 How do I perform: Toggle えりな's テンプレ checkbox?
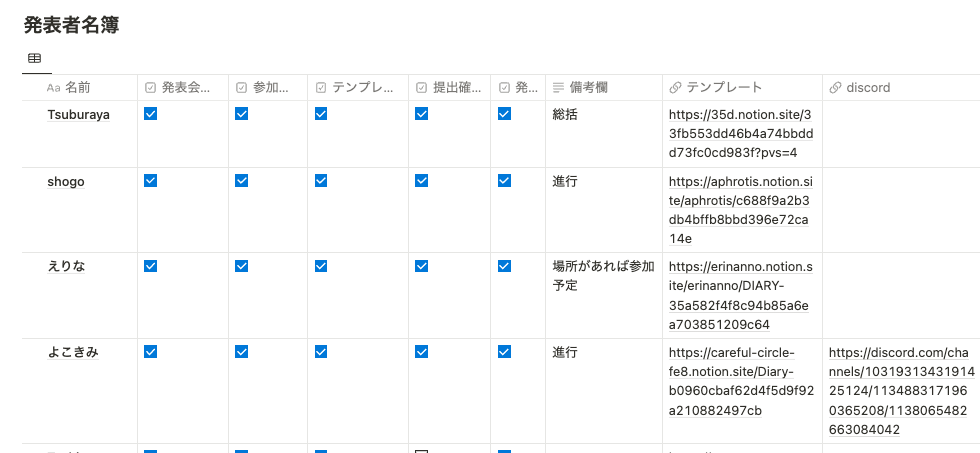pos(321,266)
